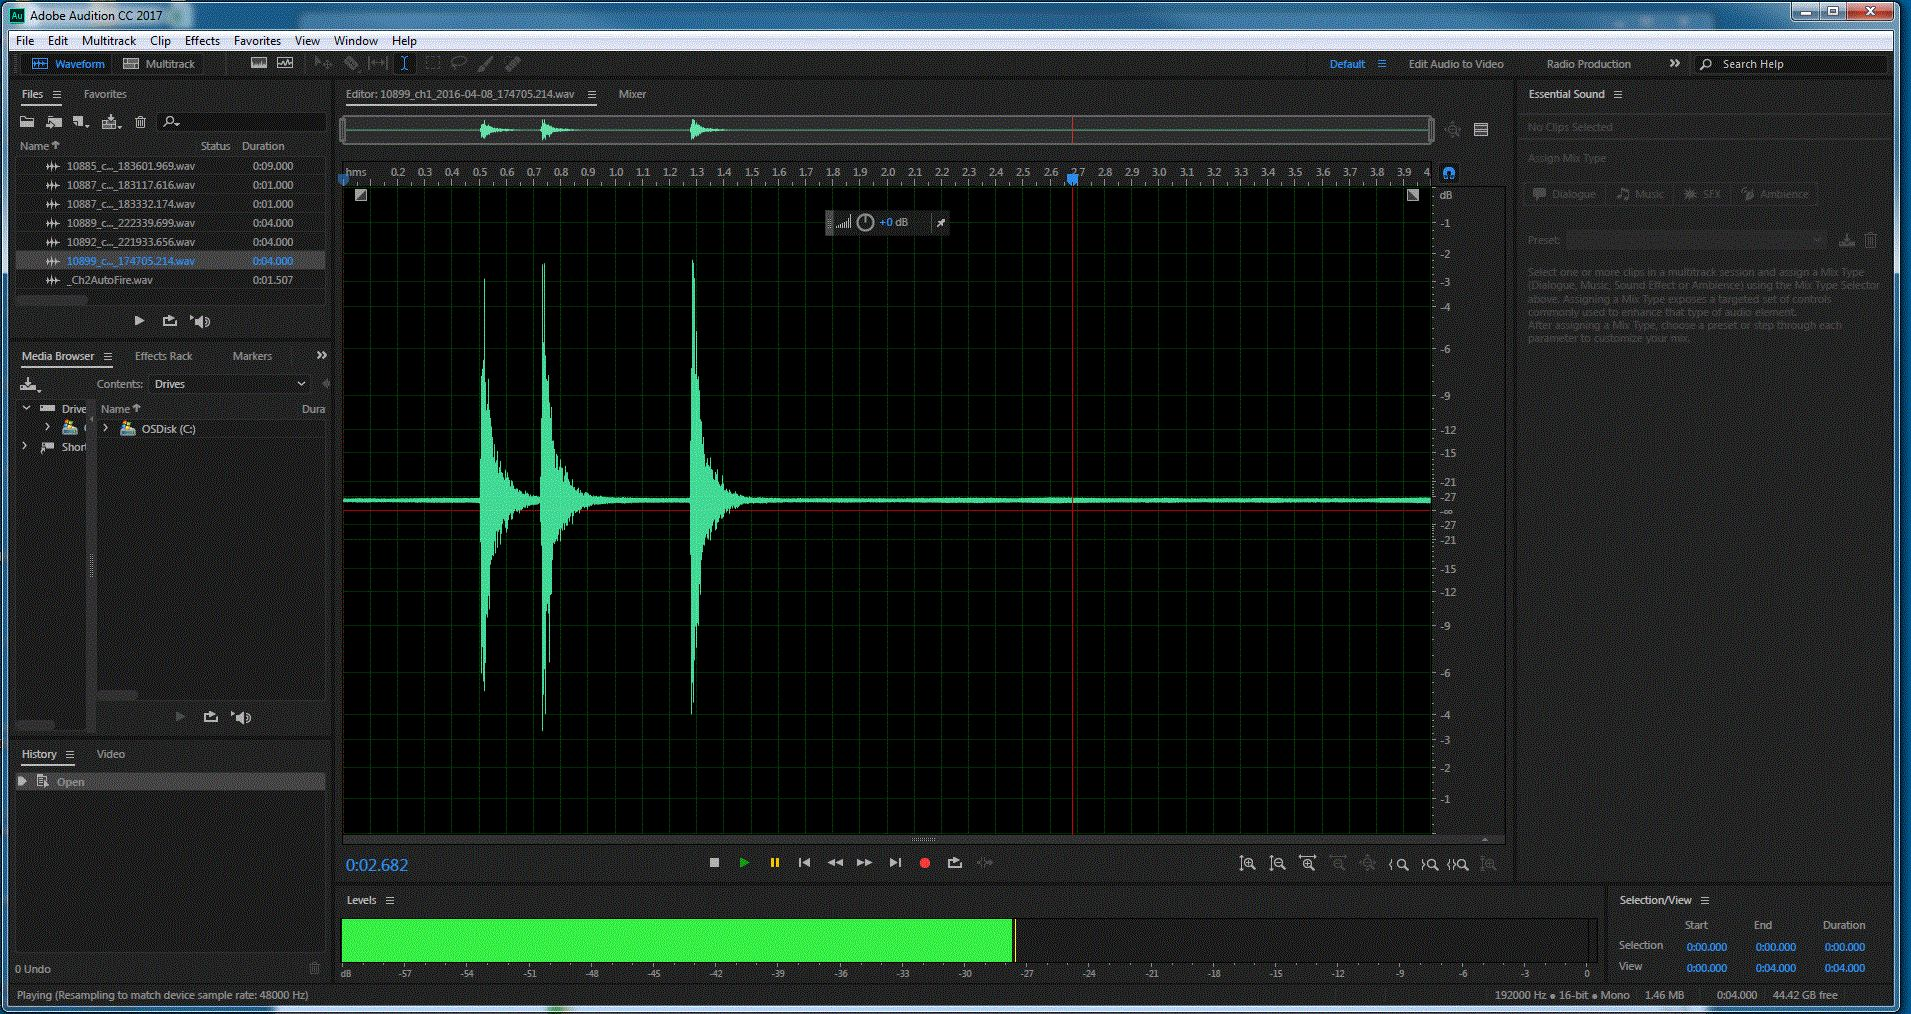
Task: Select the Radio Production workspace
Action: 1587,64
